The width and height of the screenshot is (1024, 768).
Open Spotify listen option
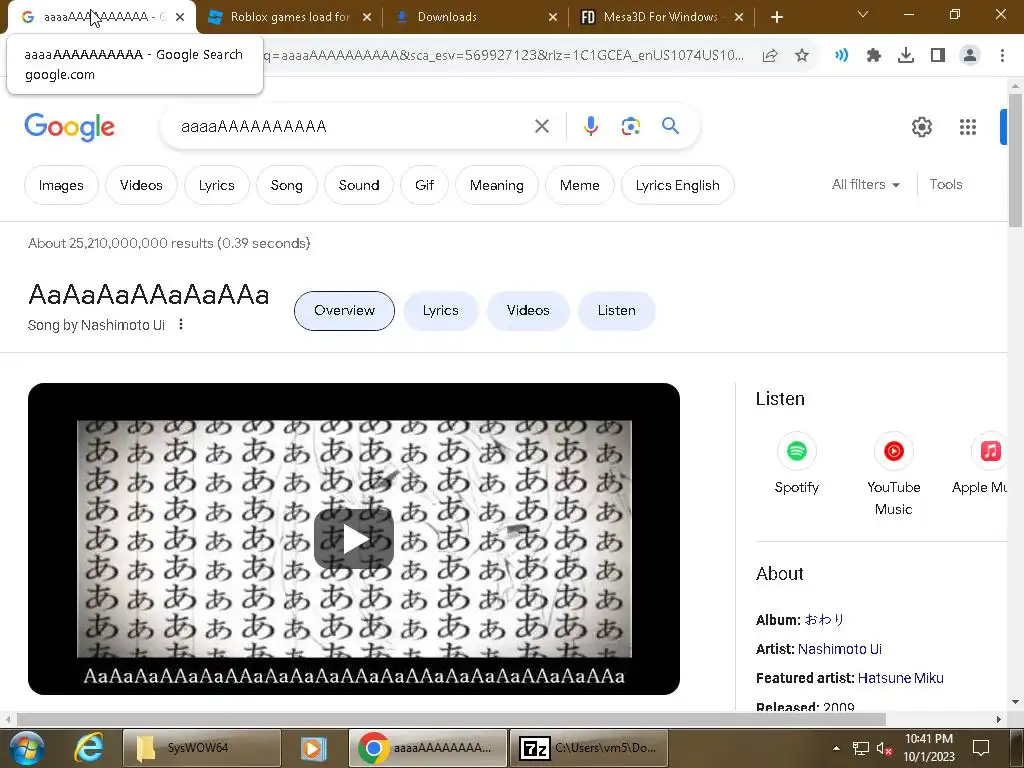click(797, 463)
